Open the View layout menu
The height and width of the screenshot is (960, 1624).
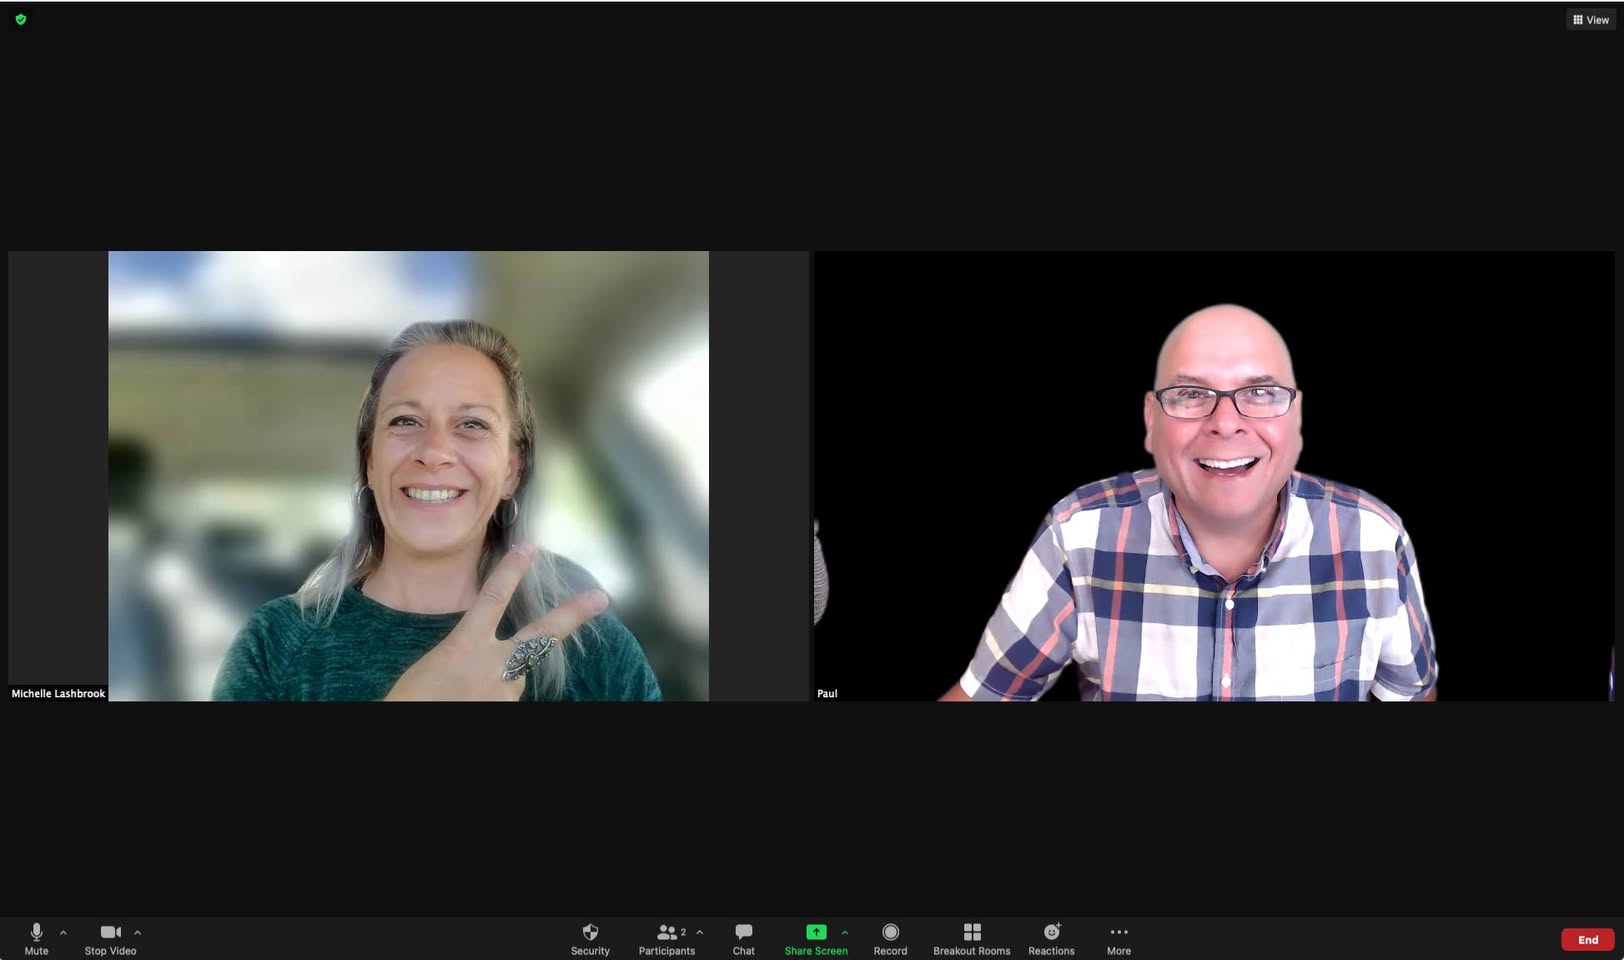click(x=1591, y=19)
